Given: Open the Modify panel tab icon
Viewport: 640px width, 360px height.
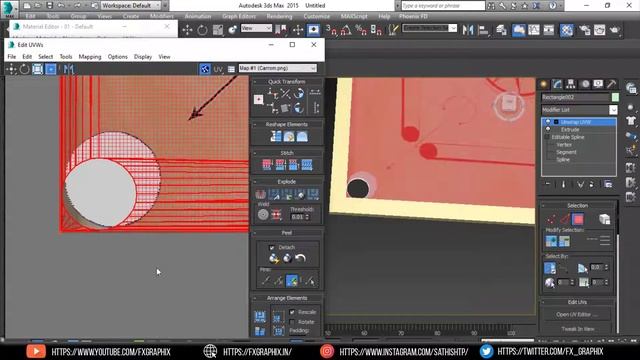Looking at the screenshot, I should tap(557, 84).
